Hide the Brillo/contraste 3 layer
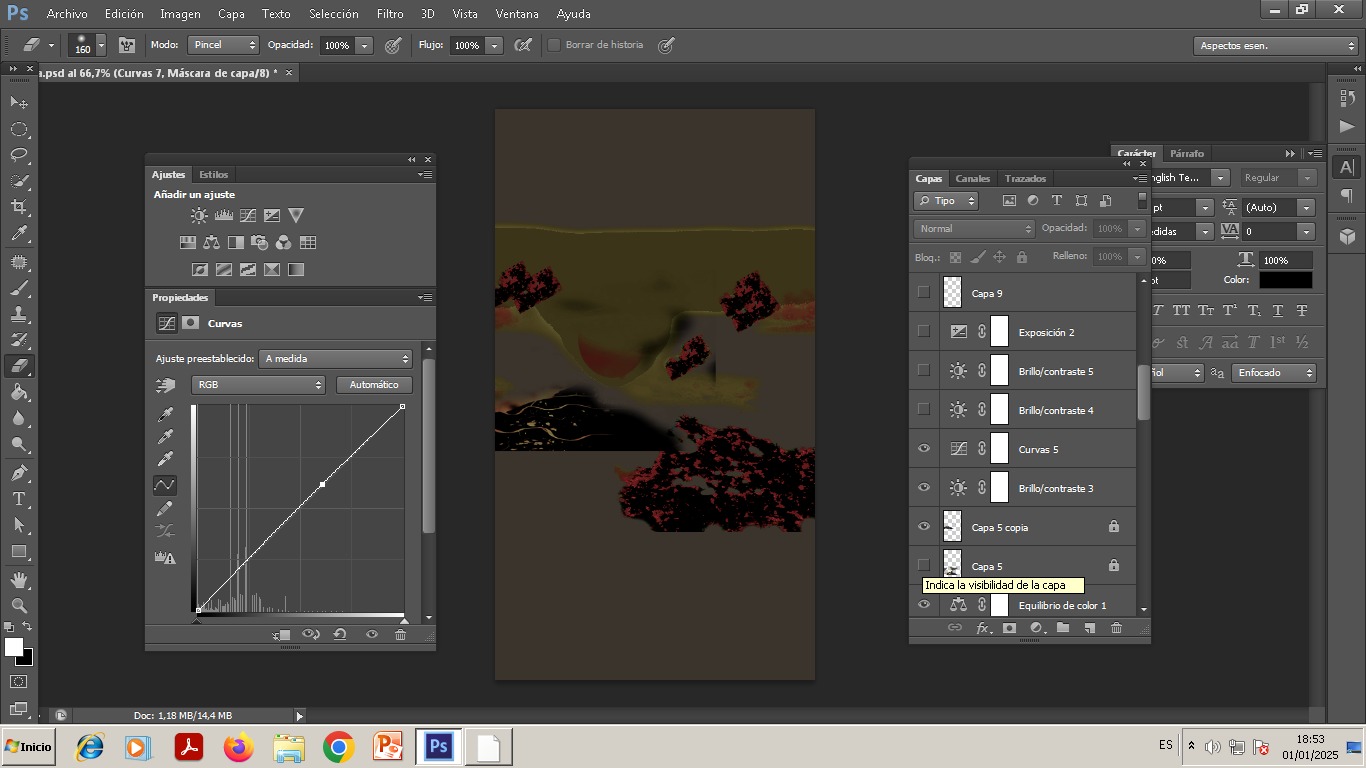Screen dimensions: 1366x768 (924, 488)
